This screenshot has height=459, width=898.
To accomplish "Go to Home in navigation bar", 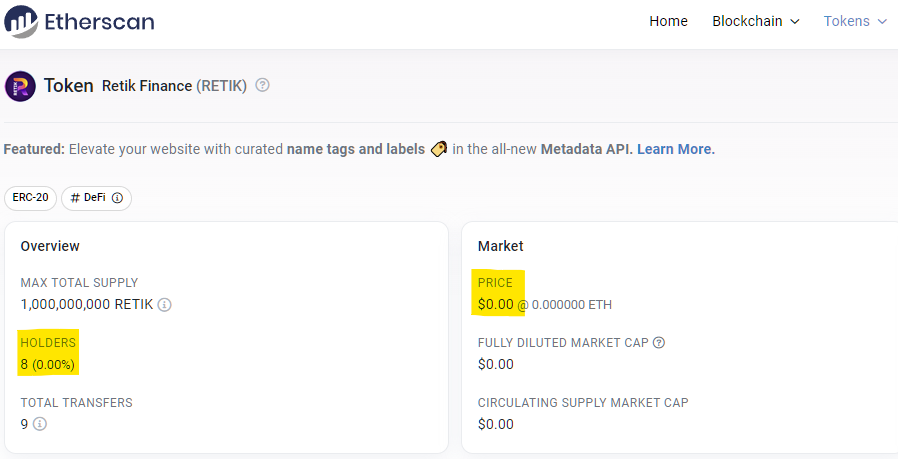I will click(x=668, y=21).
